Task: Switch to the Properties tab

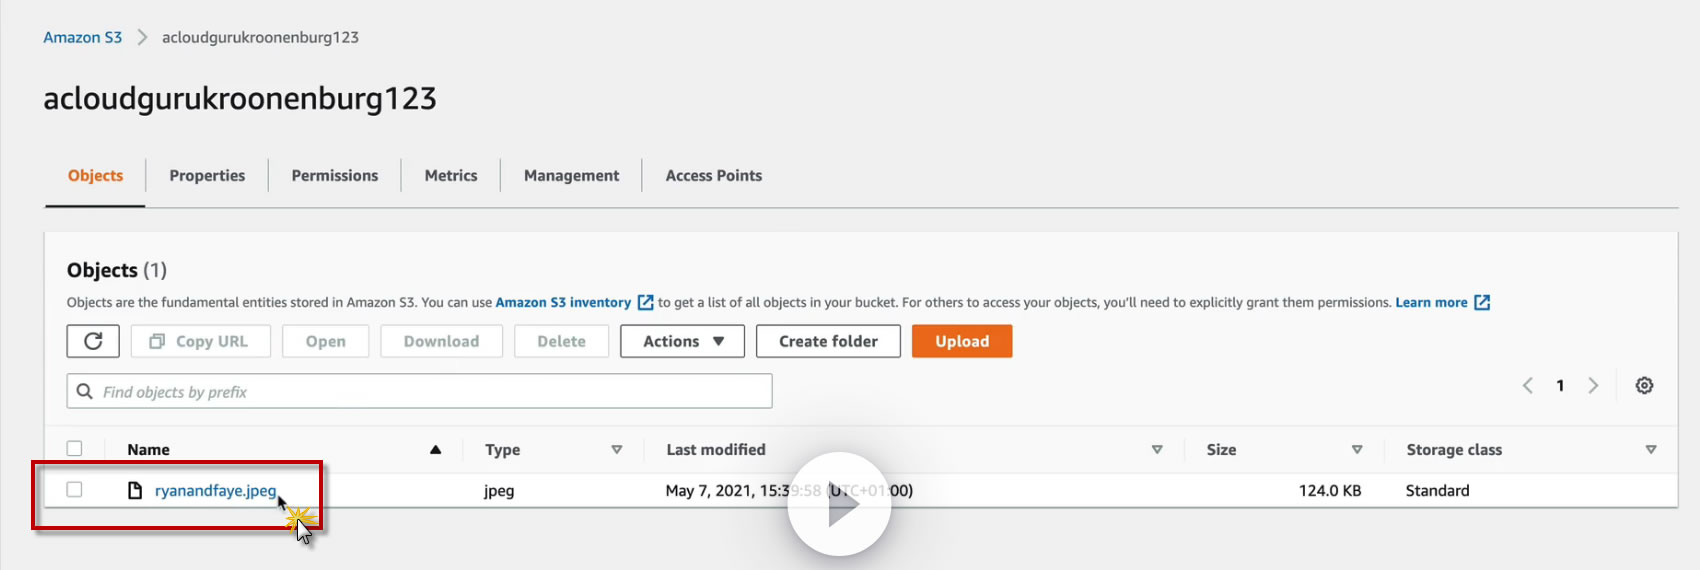Action: [x=207, y=176]
